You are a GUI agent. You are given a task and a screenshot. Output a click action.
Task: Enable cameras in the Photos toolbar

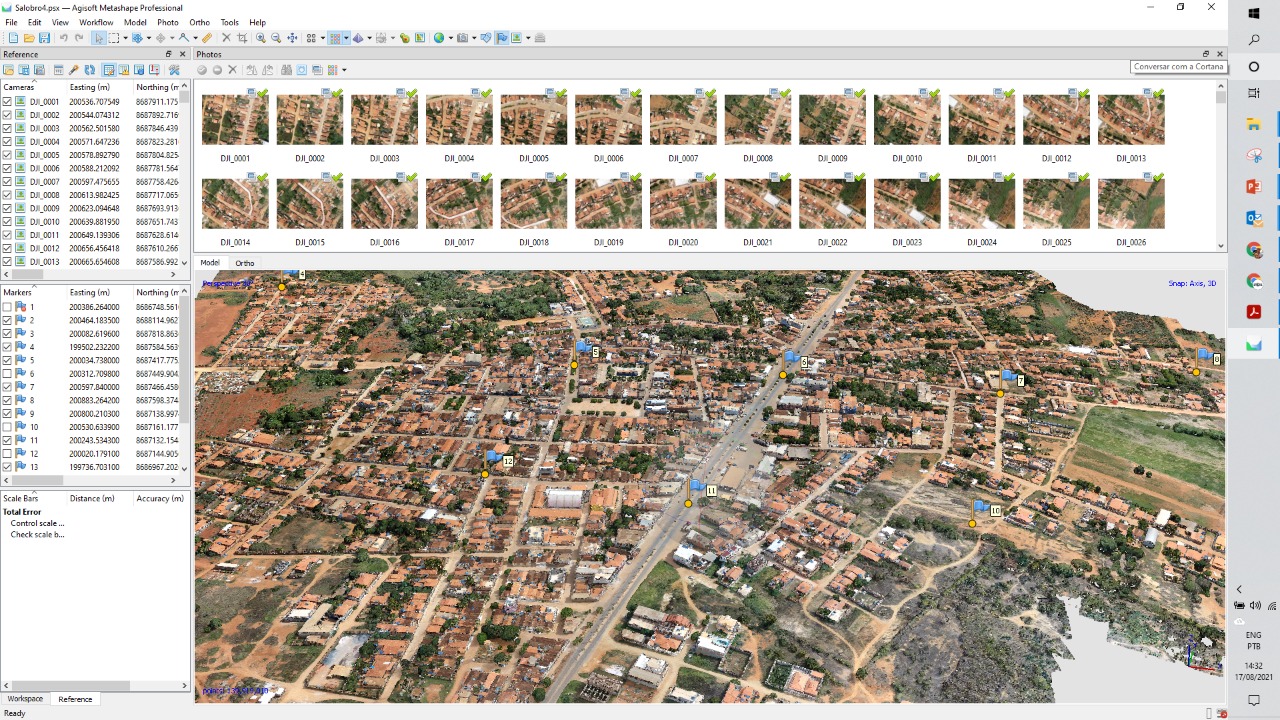[x=202, y=70]
